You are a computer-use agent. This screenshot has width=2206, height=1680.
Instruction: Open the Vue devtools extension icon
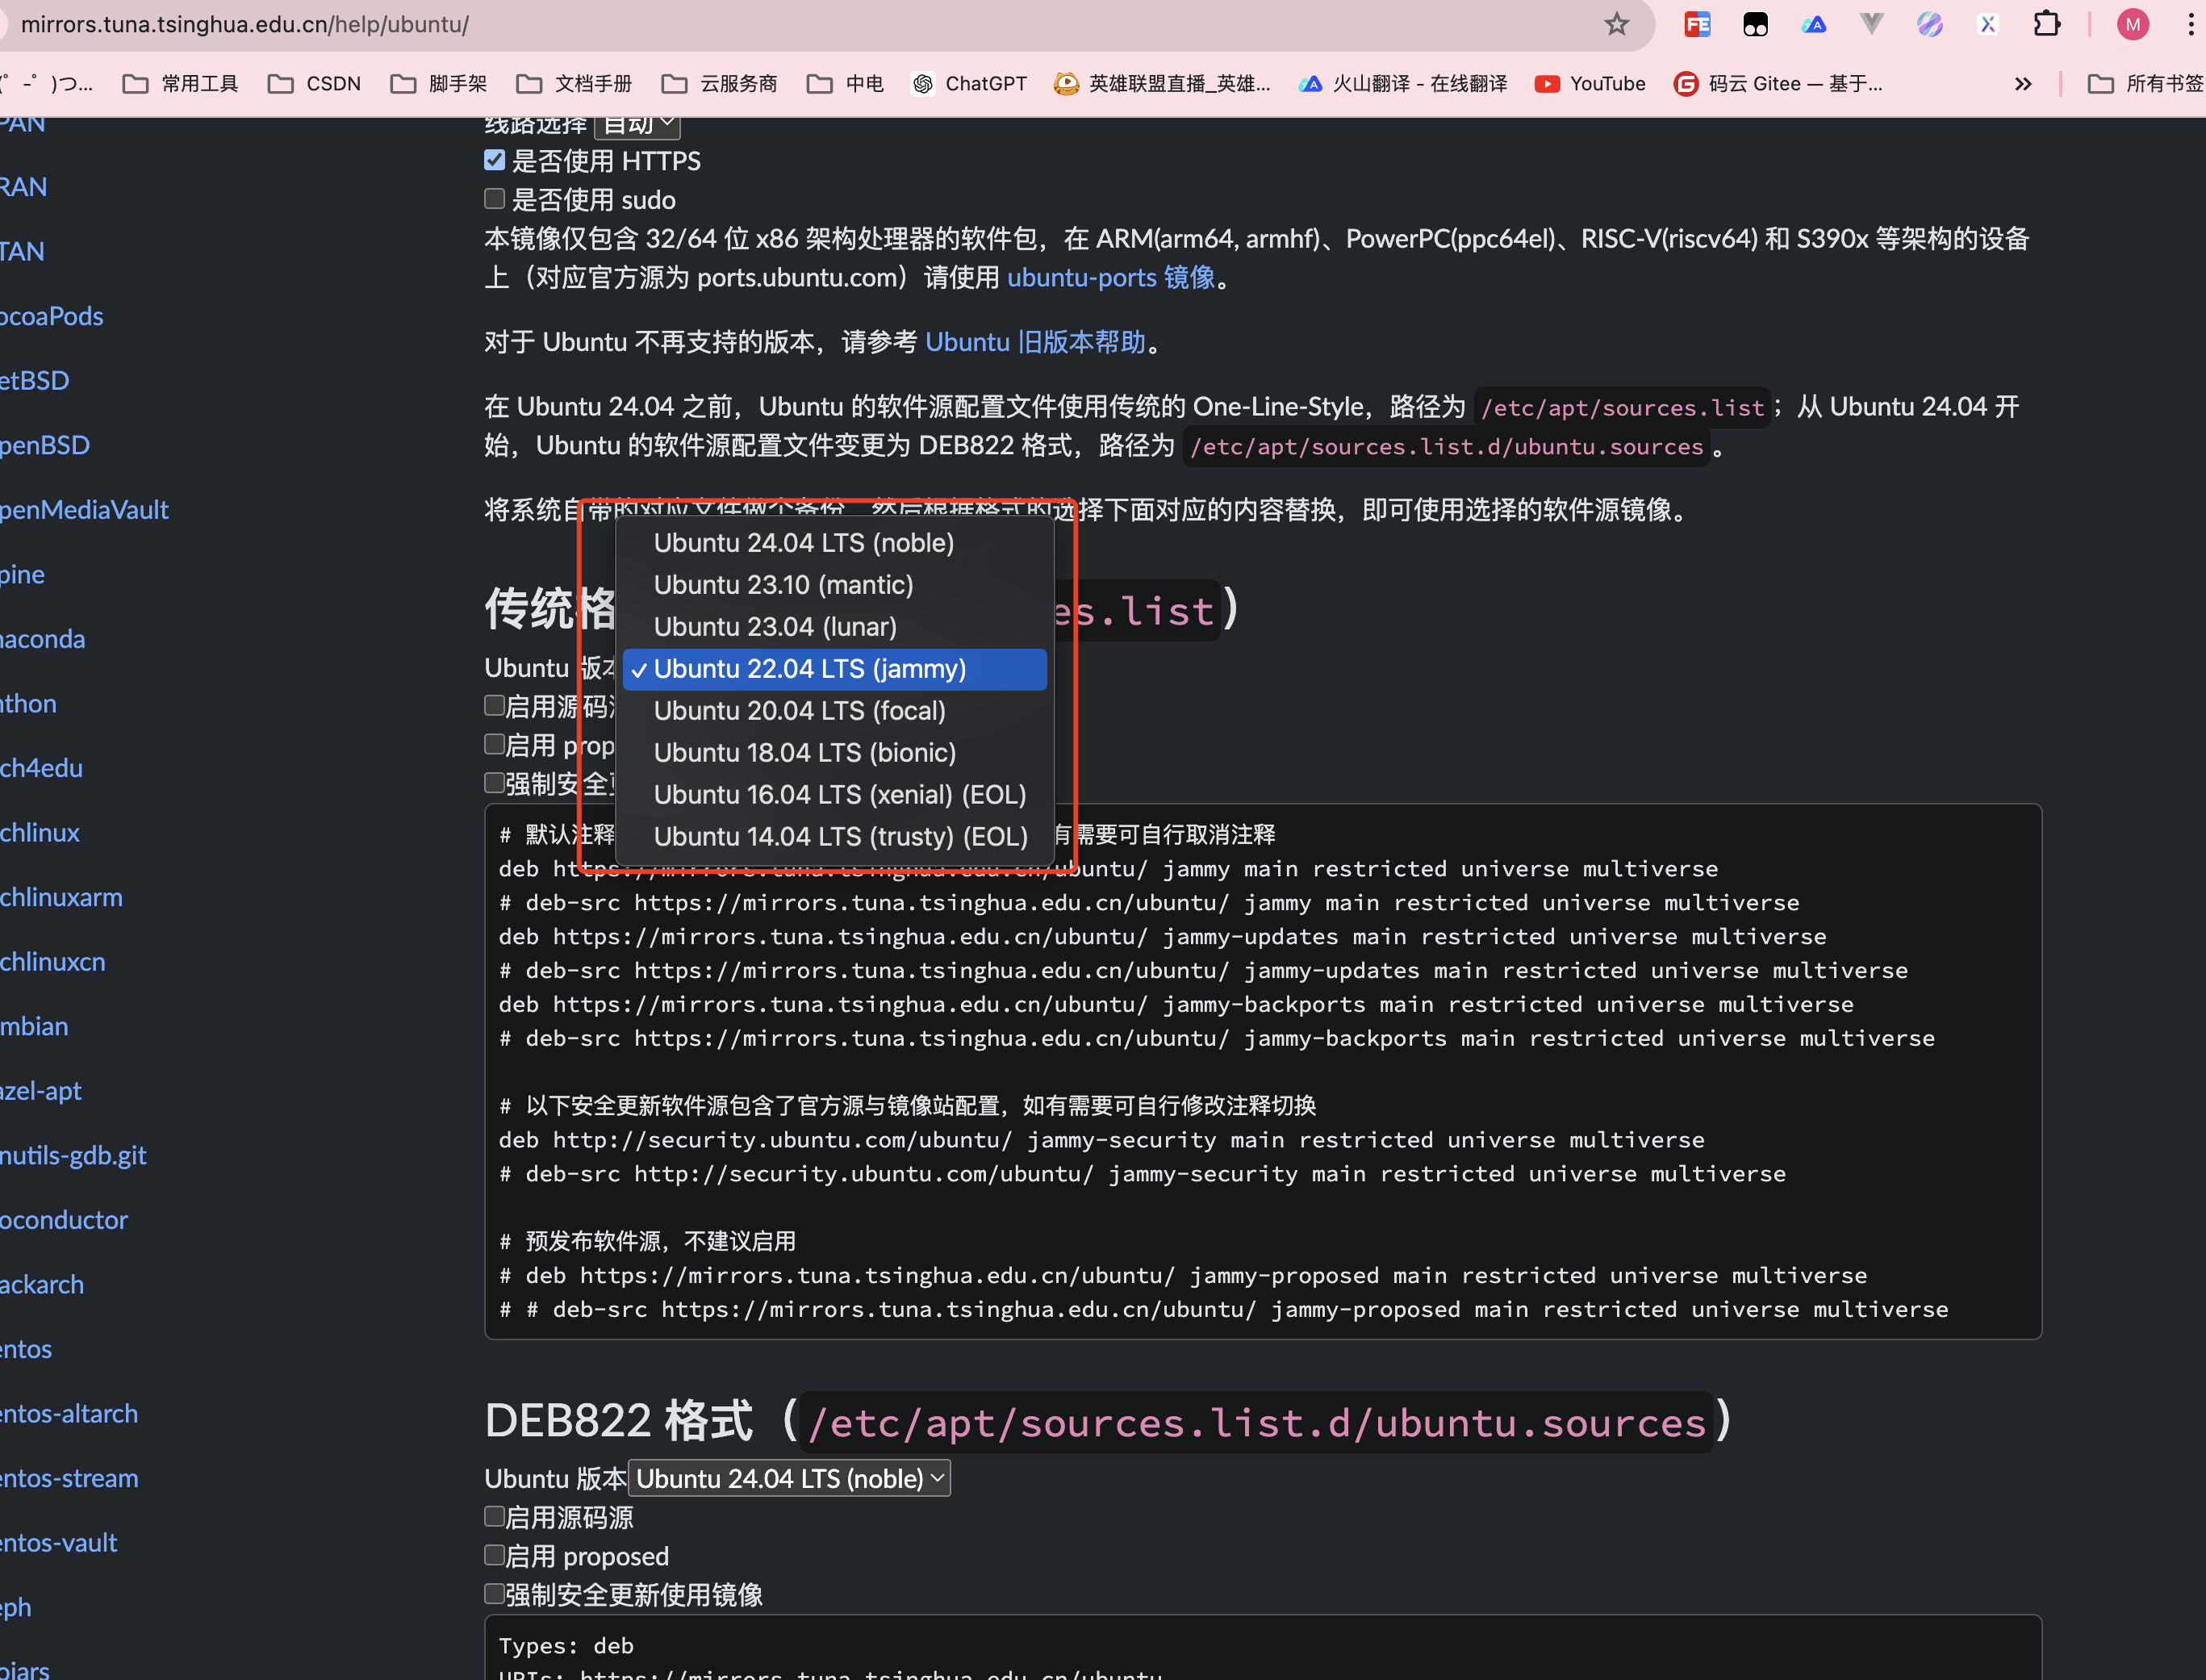(x=1871, y=24)
